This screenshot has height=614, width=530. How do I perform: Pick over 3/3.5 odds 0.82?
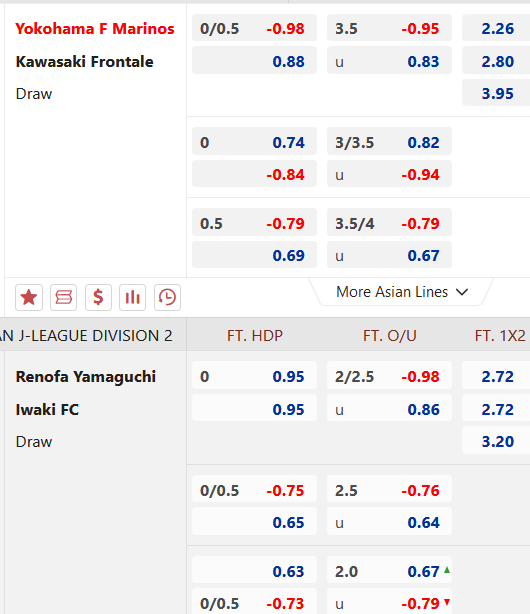[x=389, y=142]
